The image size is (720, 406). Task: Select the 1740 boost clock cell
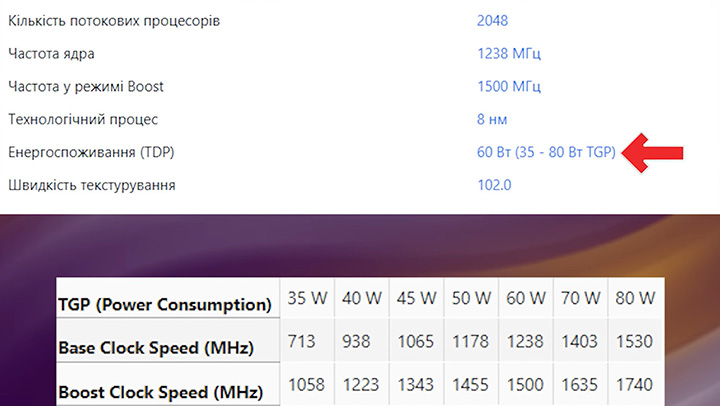tap(636, 385)
